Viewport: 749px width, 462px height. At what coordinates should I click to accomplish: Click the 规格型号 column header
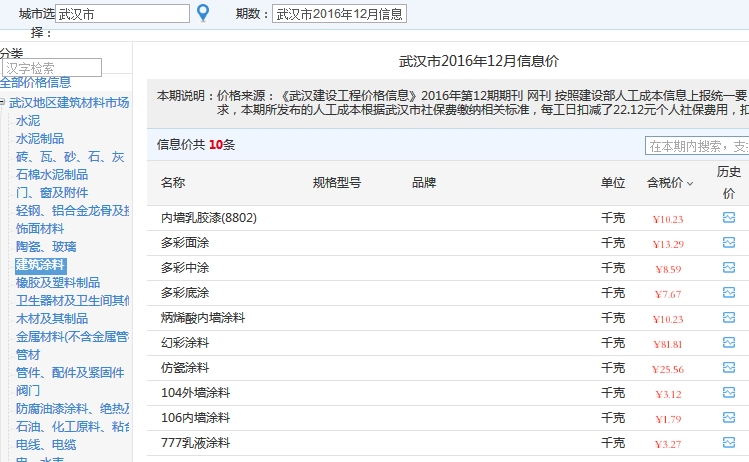[x=337, y=183]
